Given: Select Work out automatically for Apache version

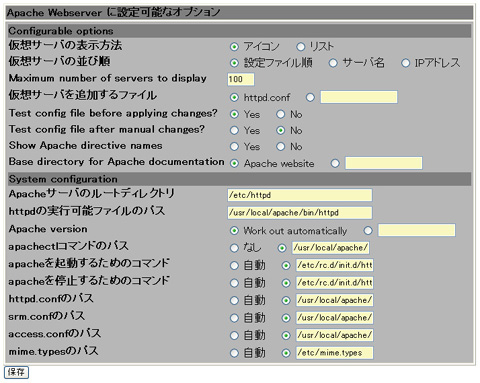Looking at the screenshot, I should click(x=234, y=231).
